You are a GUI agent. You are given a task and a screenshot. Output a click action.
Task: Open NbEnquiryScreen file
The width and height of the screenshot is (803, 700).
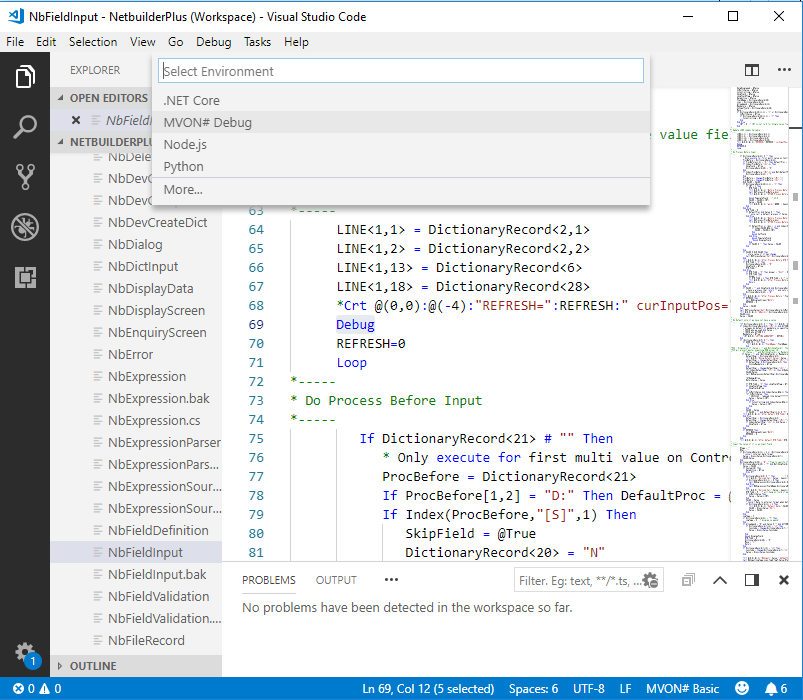(136, 332)
